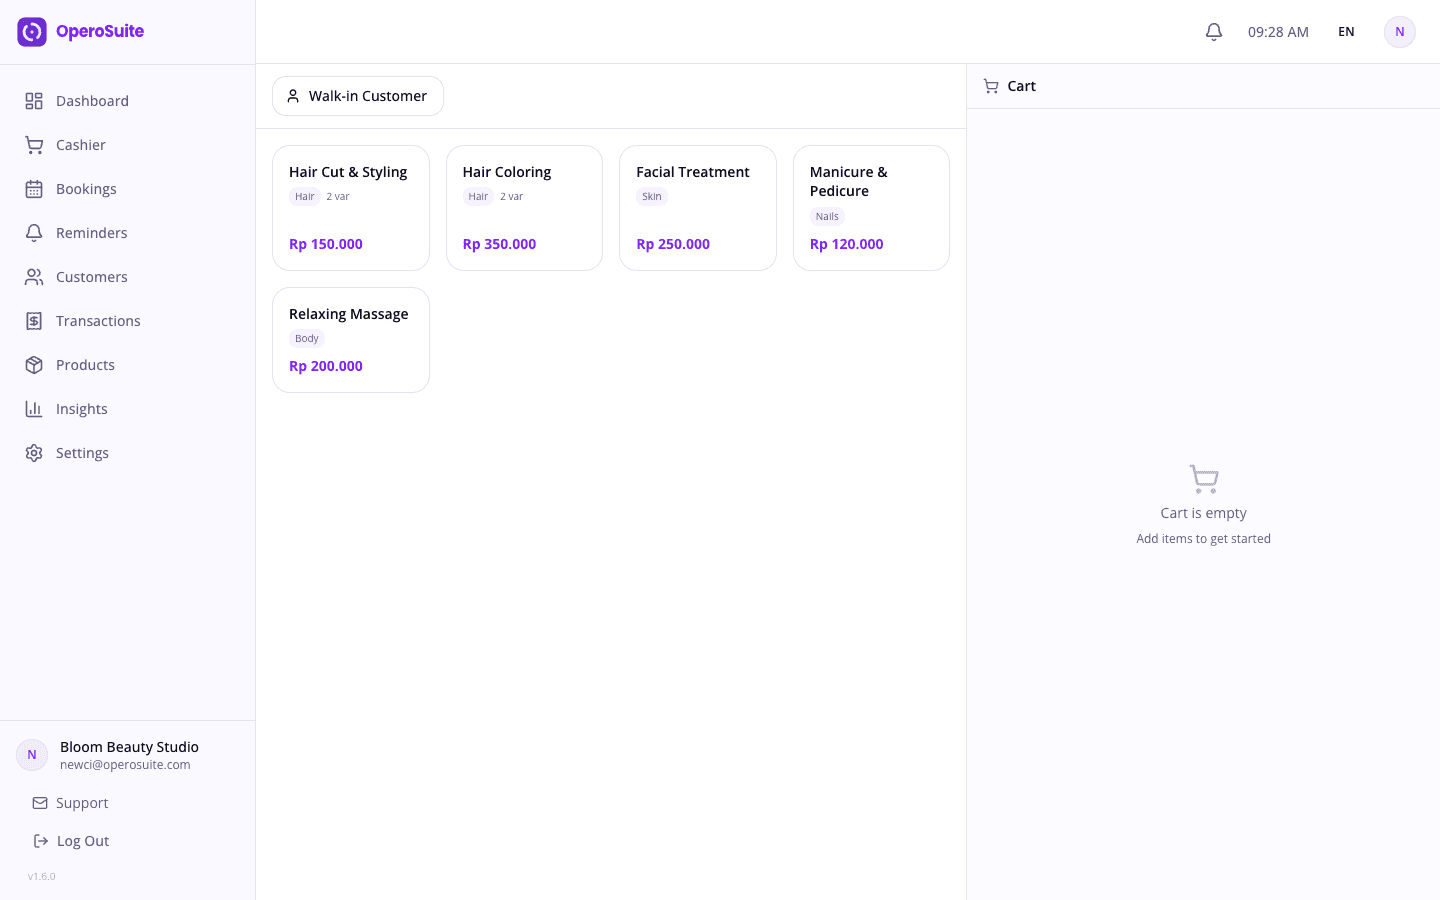Viewport: 1440px width, 900px height.
Task: Go to the Customers page
Action: click(x=91, y=277)
